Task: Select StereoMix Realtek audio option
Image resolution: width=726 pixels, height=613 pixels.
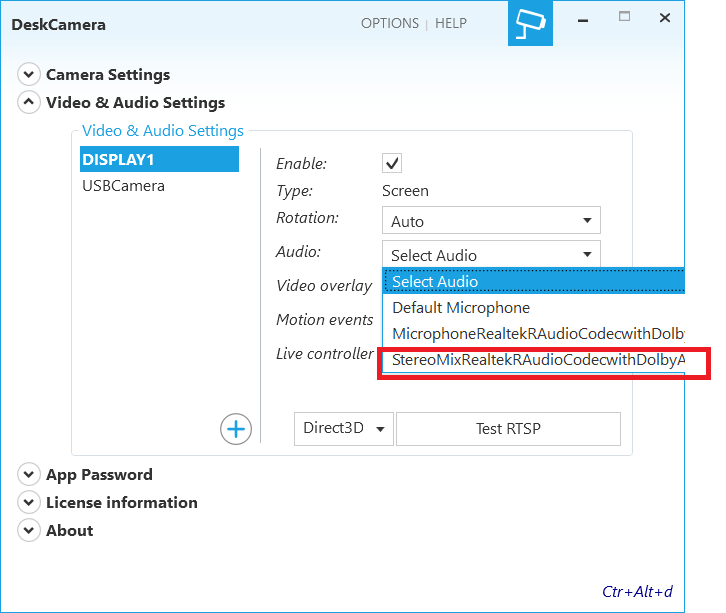Action: 538,360
